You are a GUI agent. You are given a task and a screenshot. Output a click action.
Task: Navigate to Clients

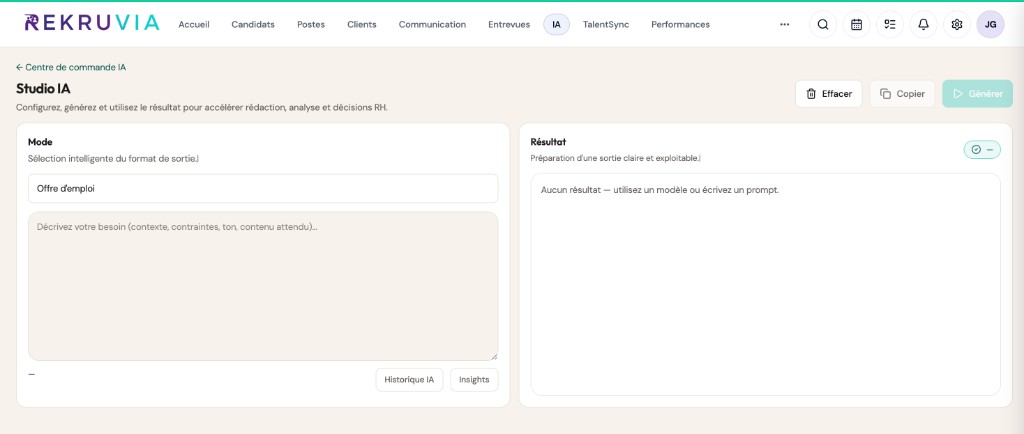pos(362,25)
